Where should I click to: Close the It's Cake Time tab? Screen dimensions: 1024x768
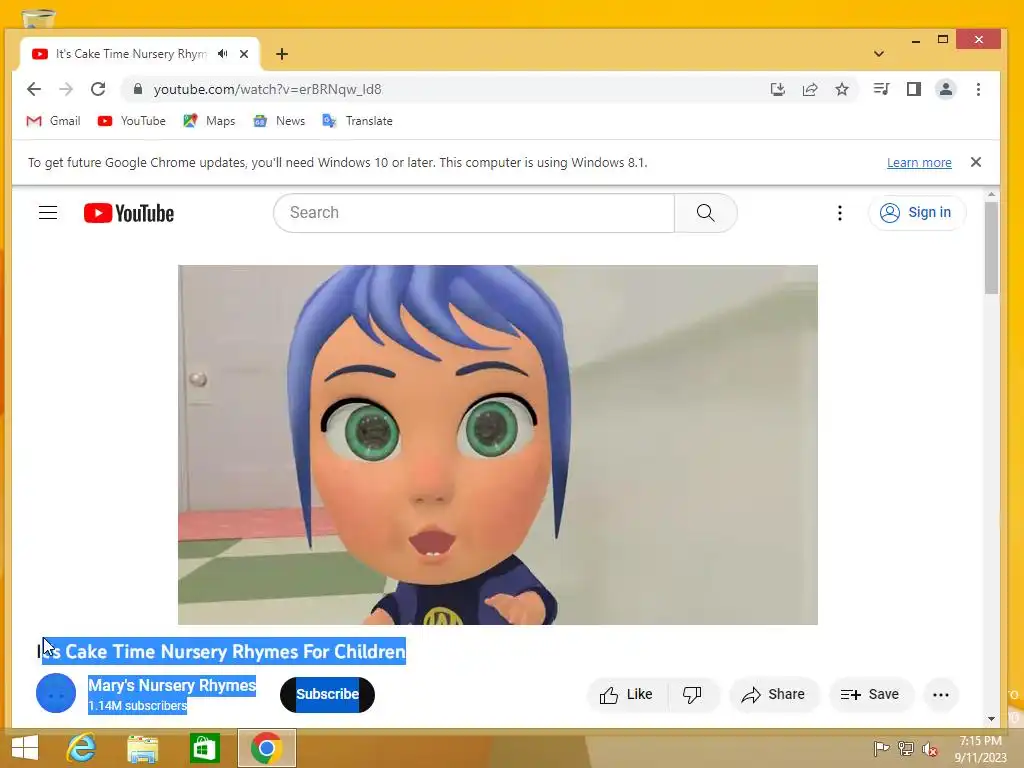pos(244,54)
